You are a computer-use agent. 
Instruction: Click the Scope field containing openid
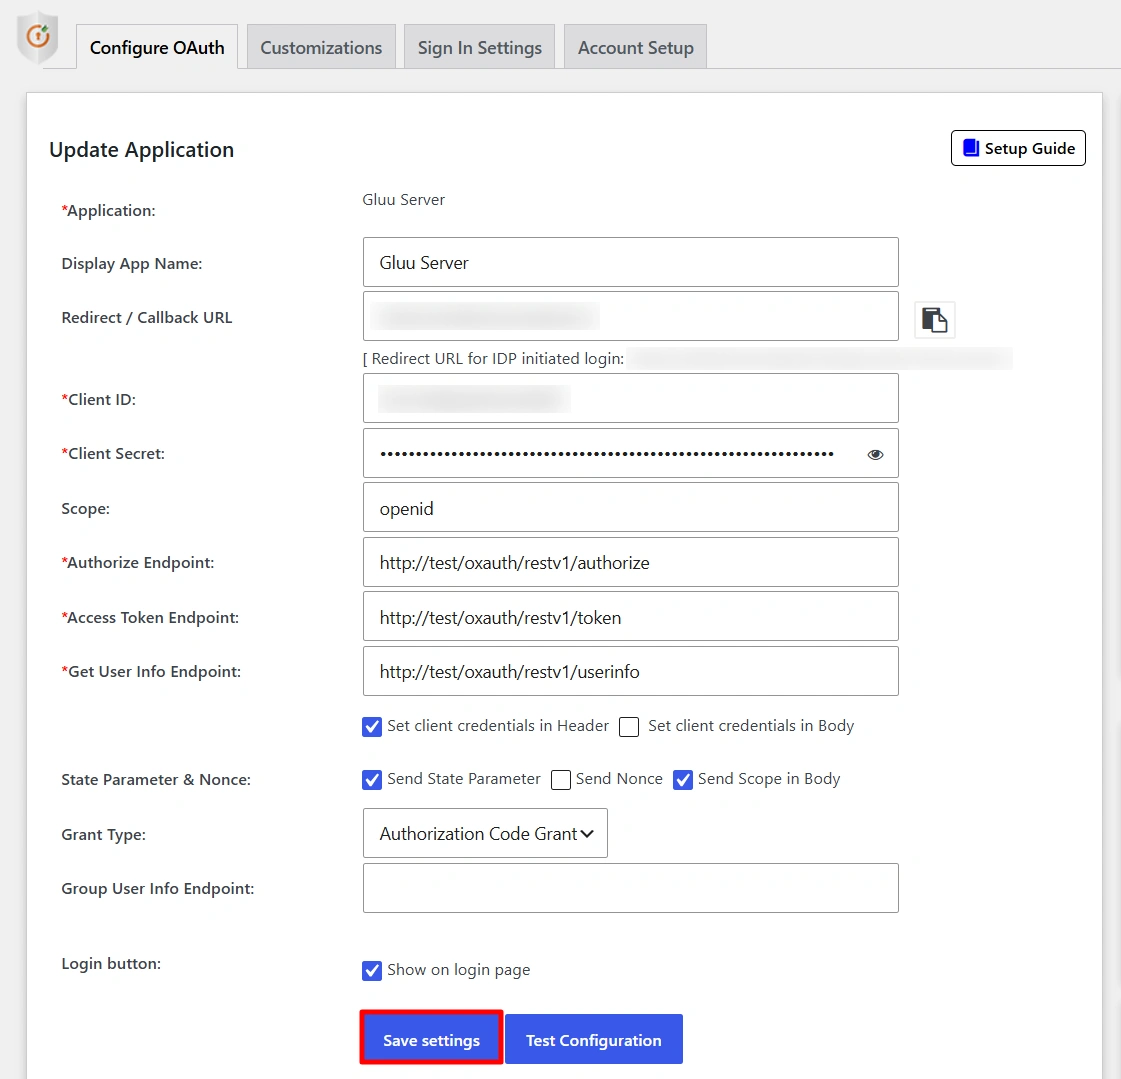[631, 508]
